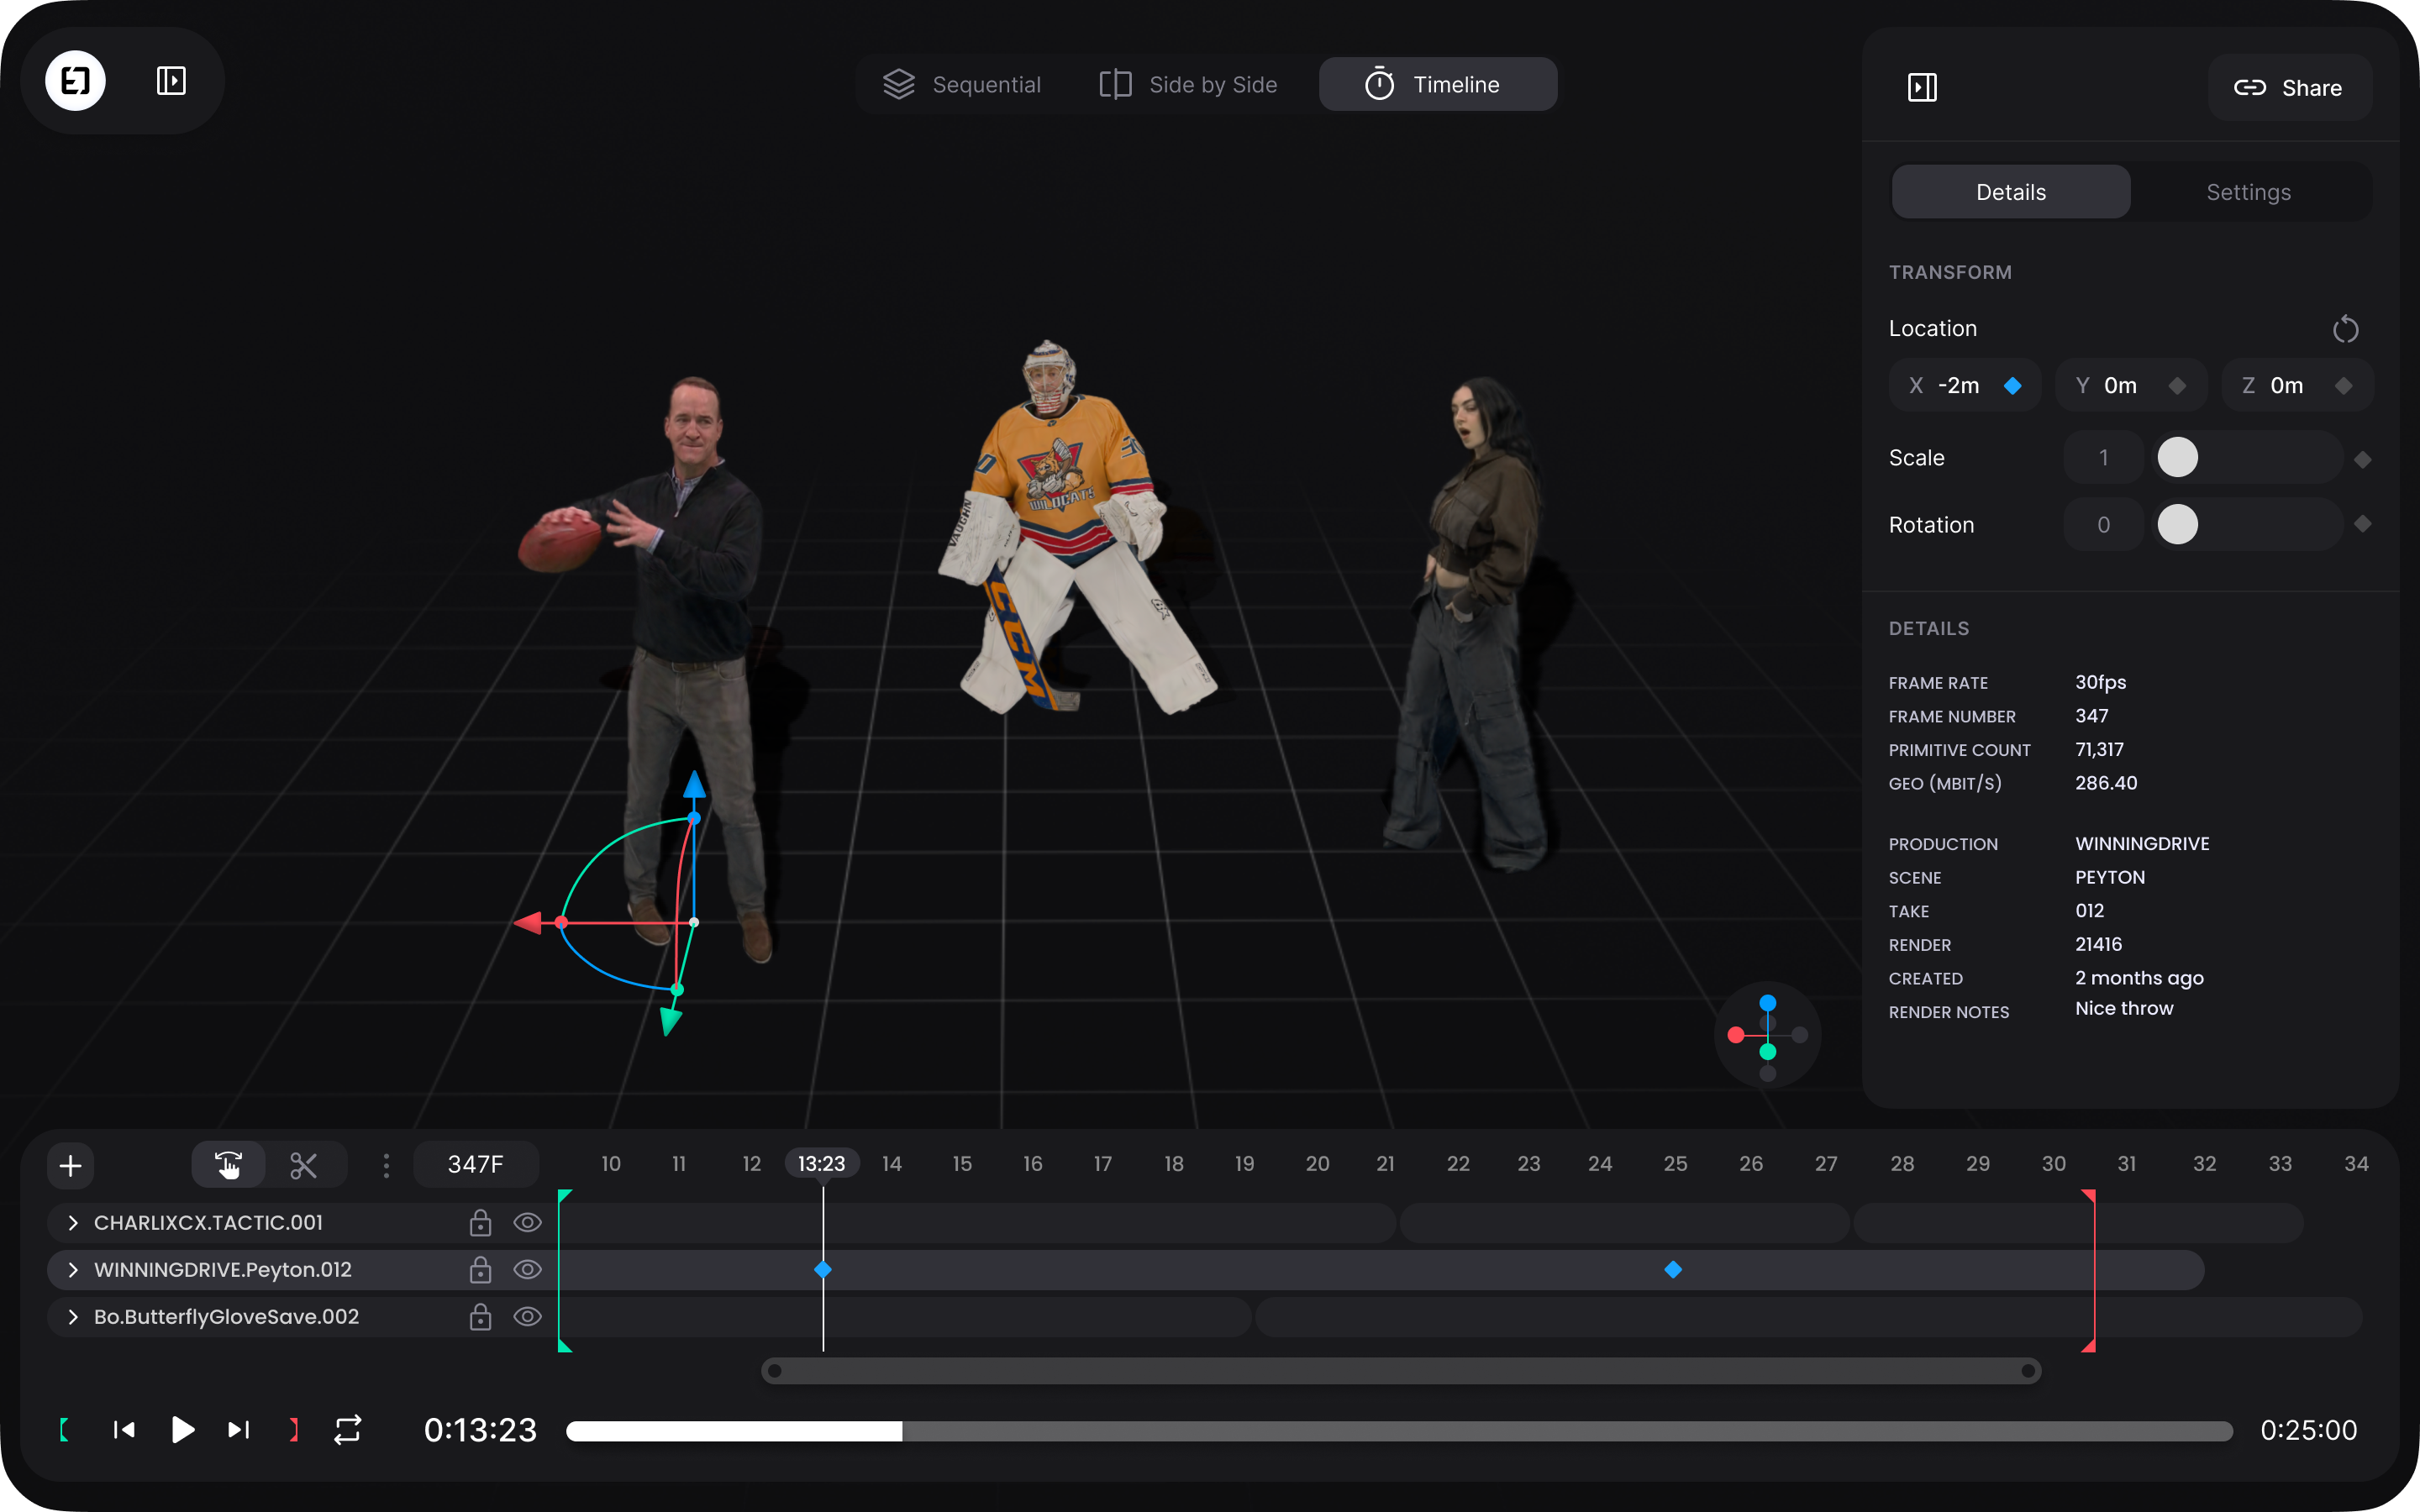The height and width of the screenshot is (1512, 2420).
Task: Expand the Bo.ButterflyGloveSave.002 track
Action: [73, 1317]
